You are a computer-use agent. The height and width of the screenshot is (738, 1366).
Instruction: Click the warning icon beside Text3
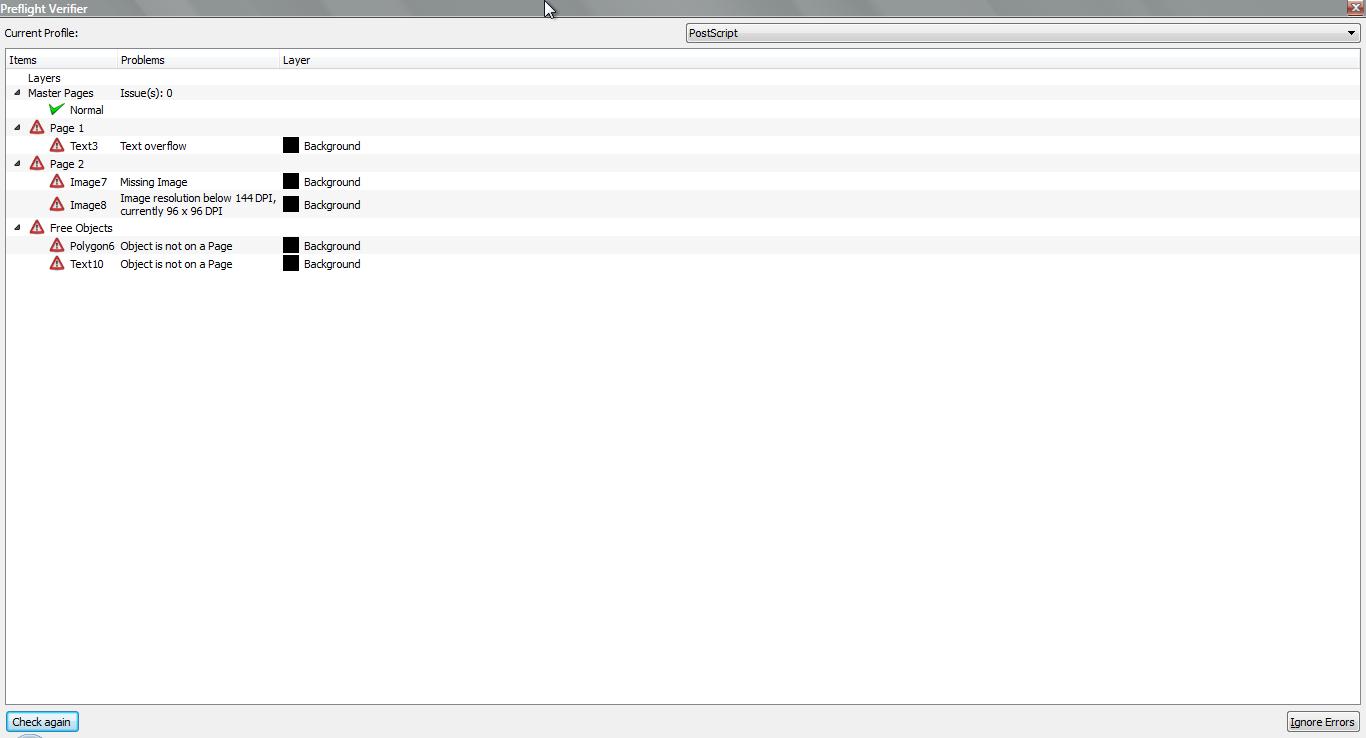(x=57, y=145)
